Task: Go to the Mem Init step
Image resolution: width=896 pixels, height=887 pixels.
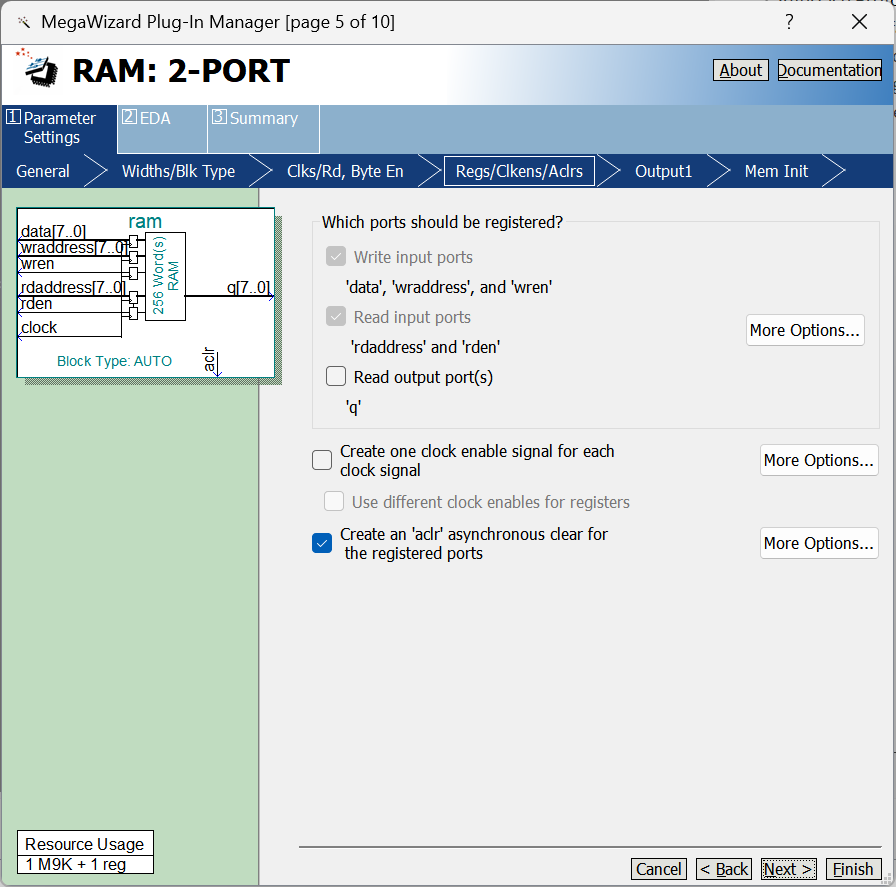Action: [x=776, y=171]
